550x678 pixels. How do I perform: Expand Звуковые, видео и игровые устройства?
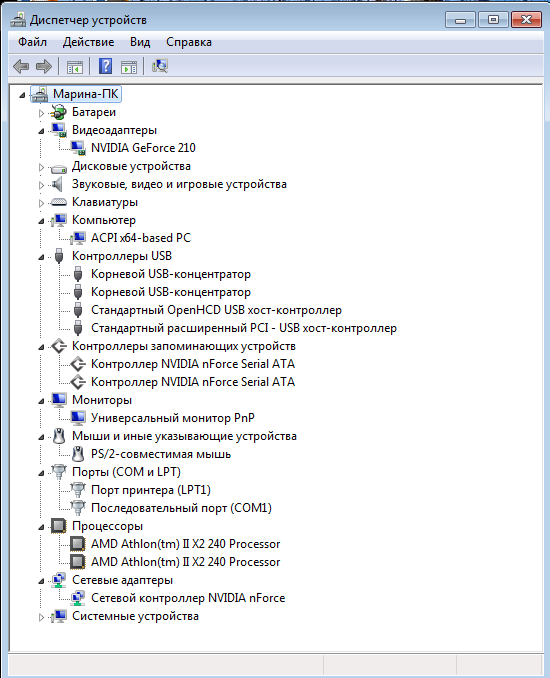click(x=41, y=185)
